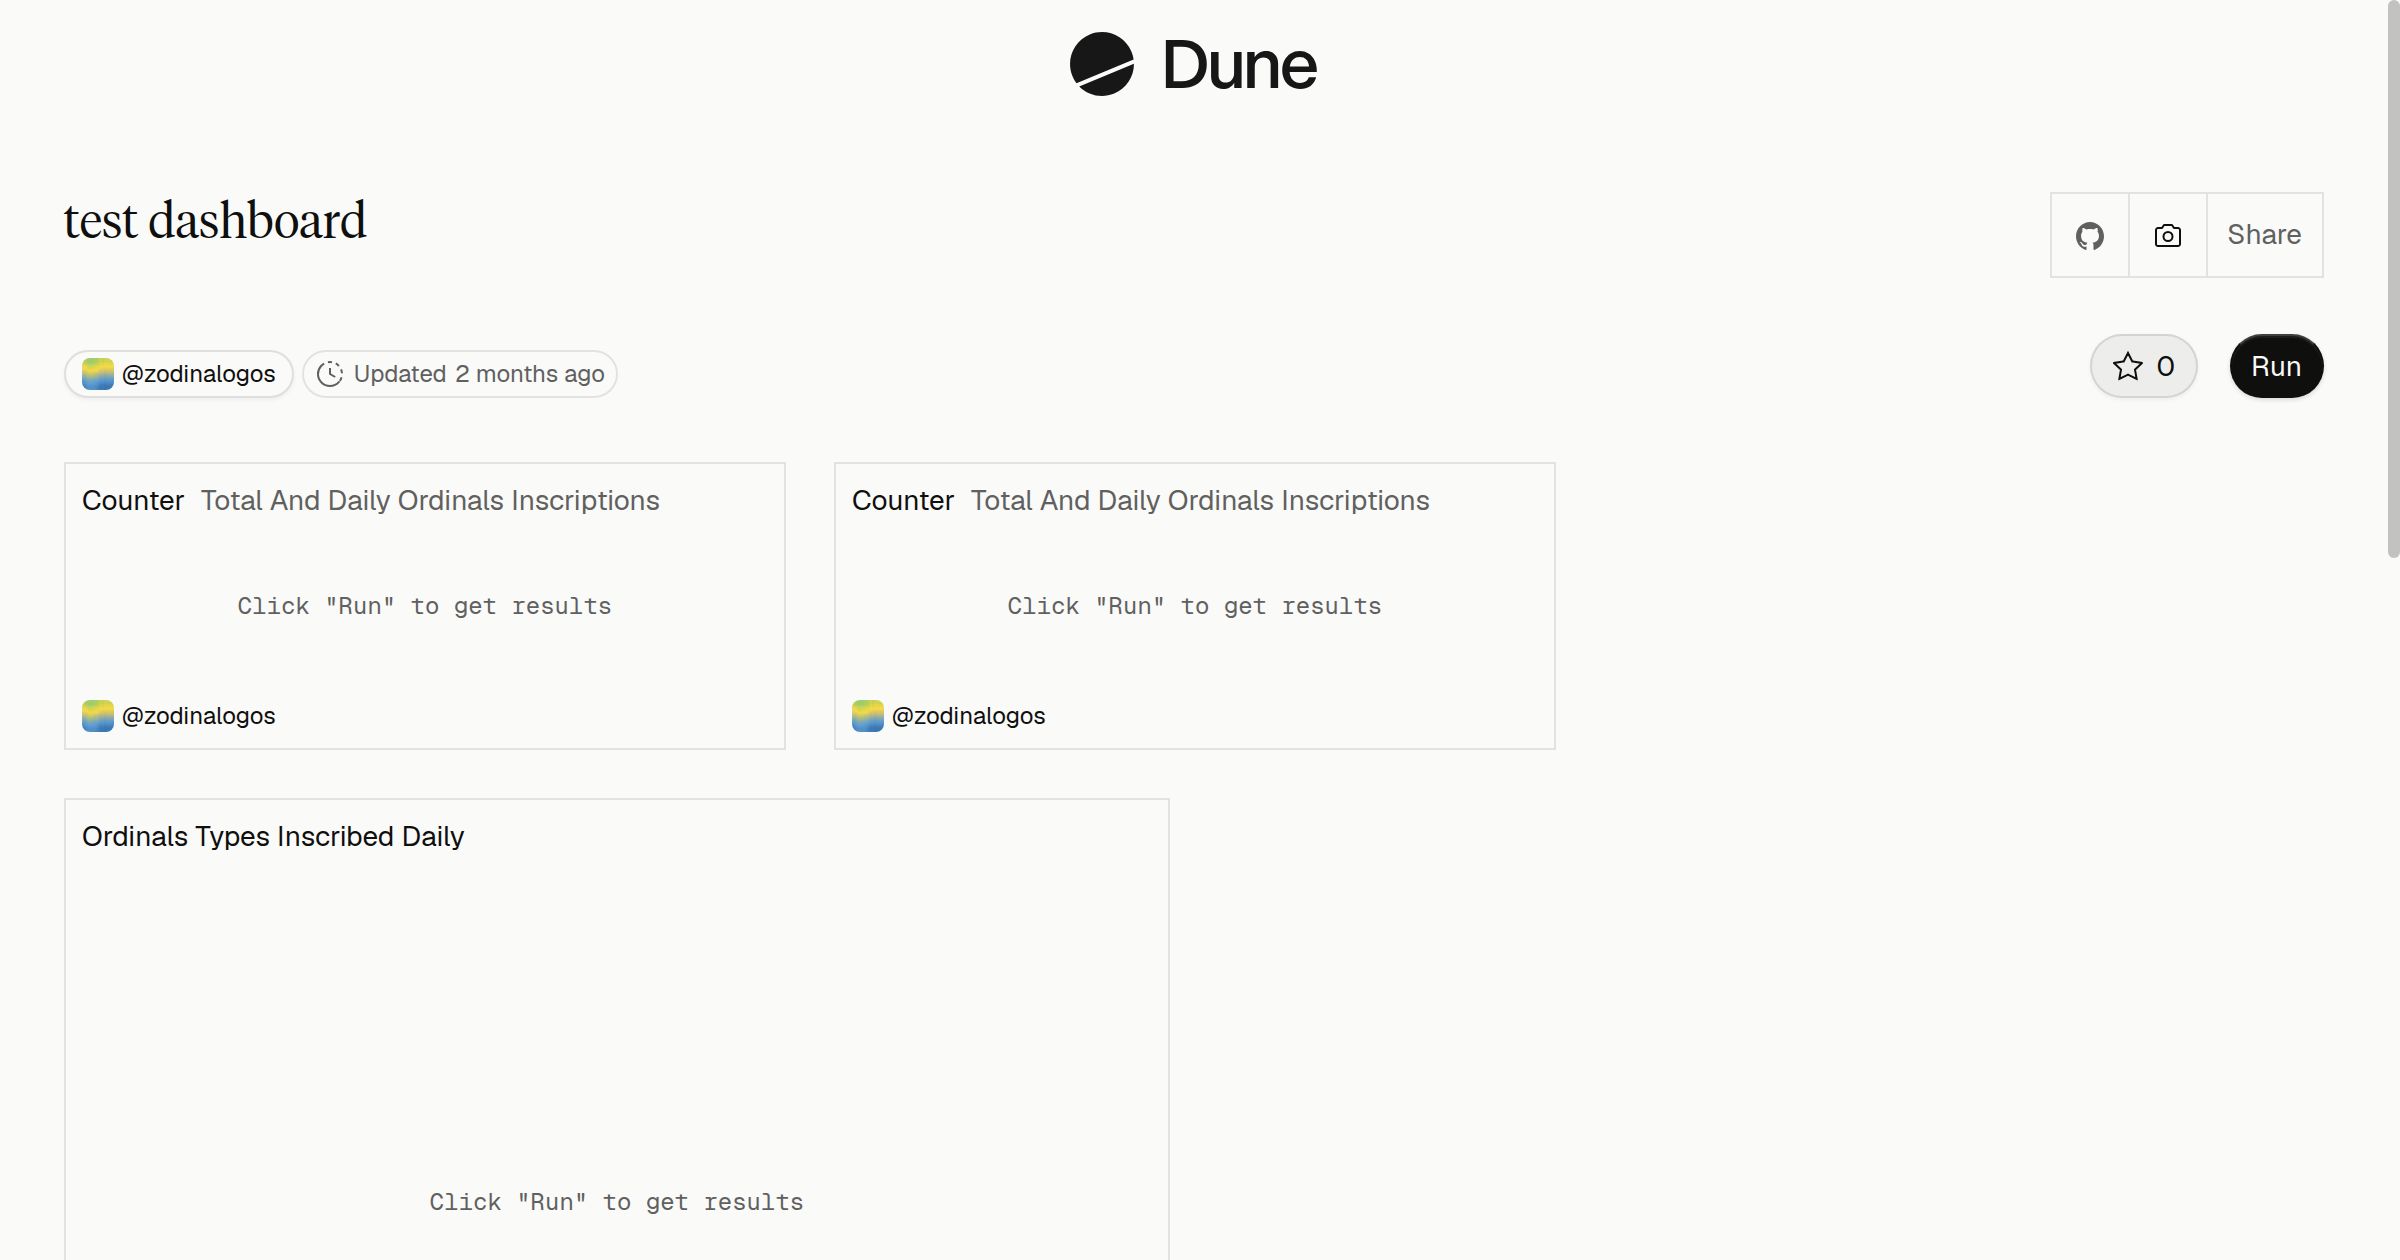
Task: Click @zodinalogos in the second Counter card
Action: click(968, 716)
